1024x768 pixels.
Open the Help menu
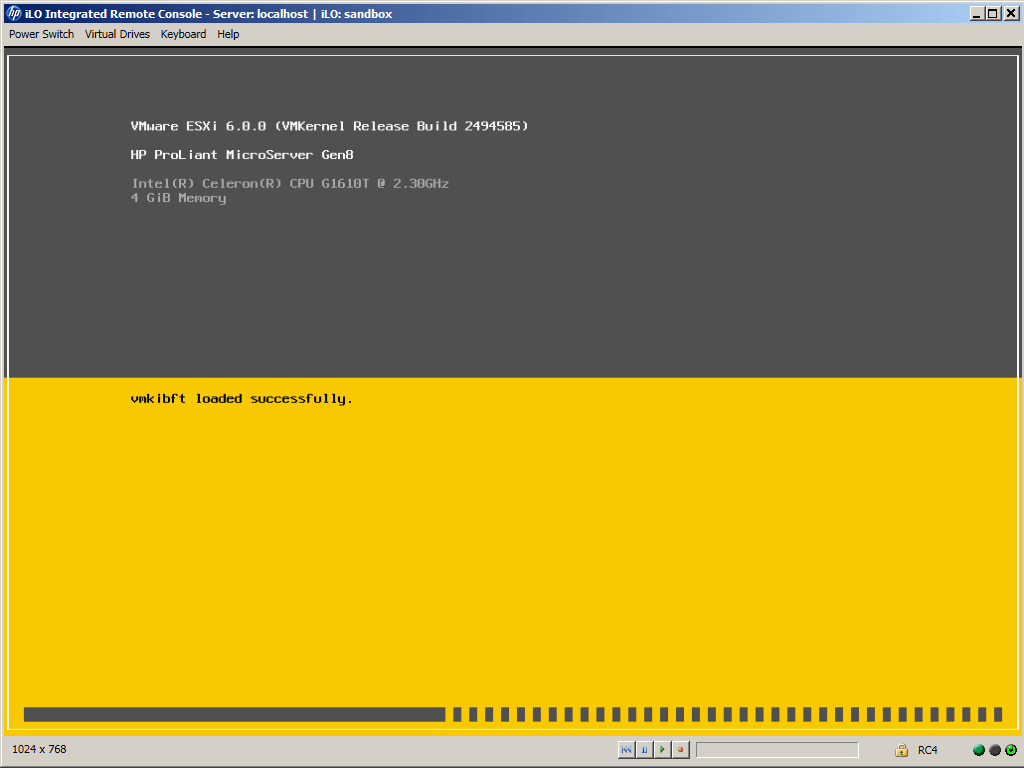228,34
